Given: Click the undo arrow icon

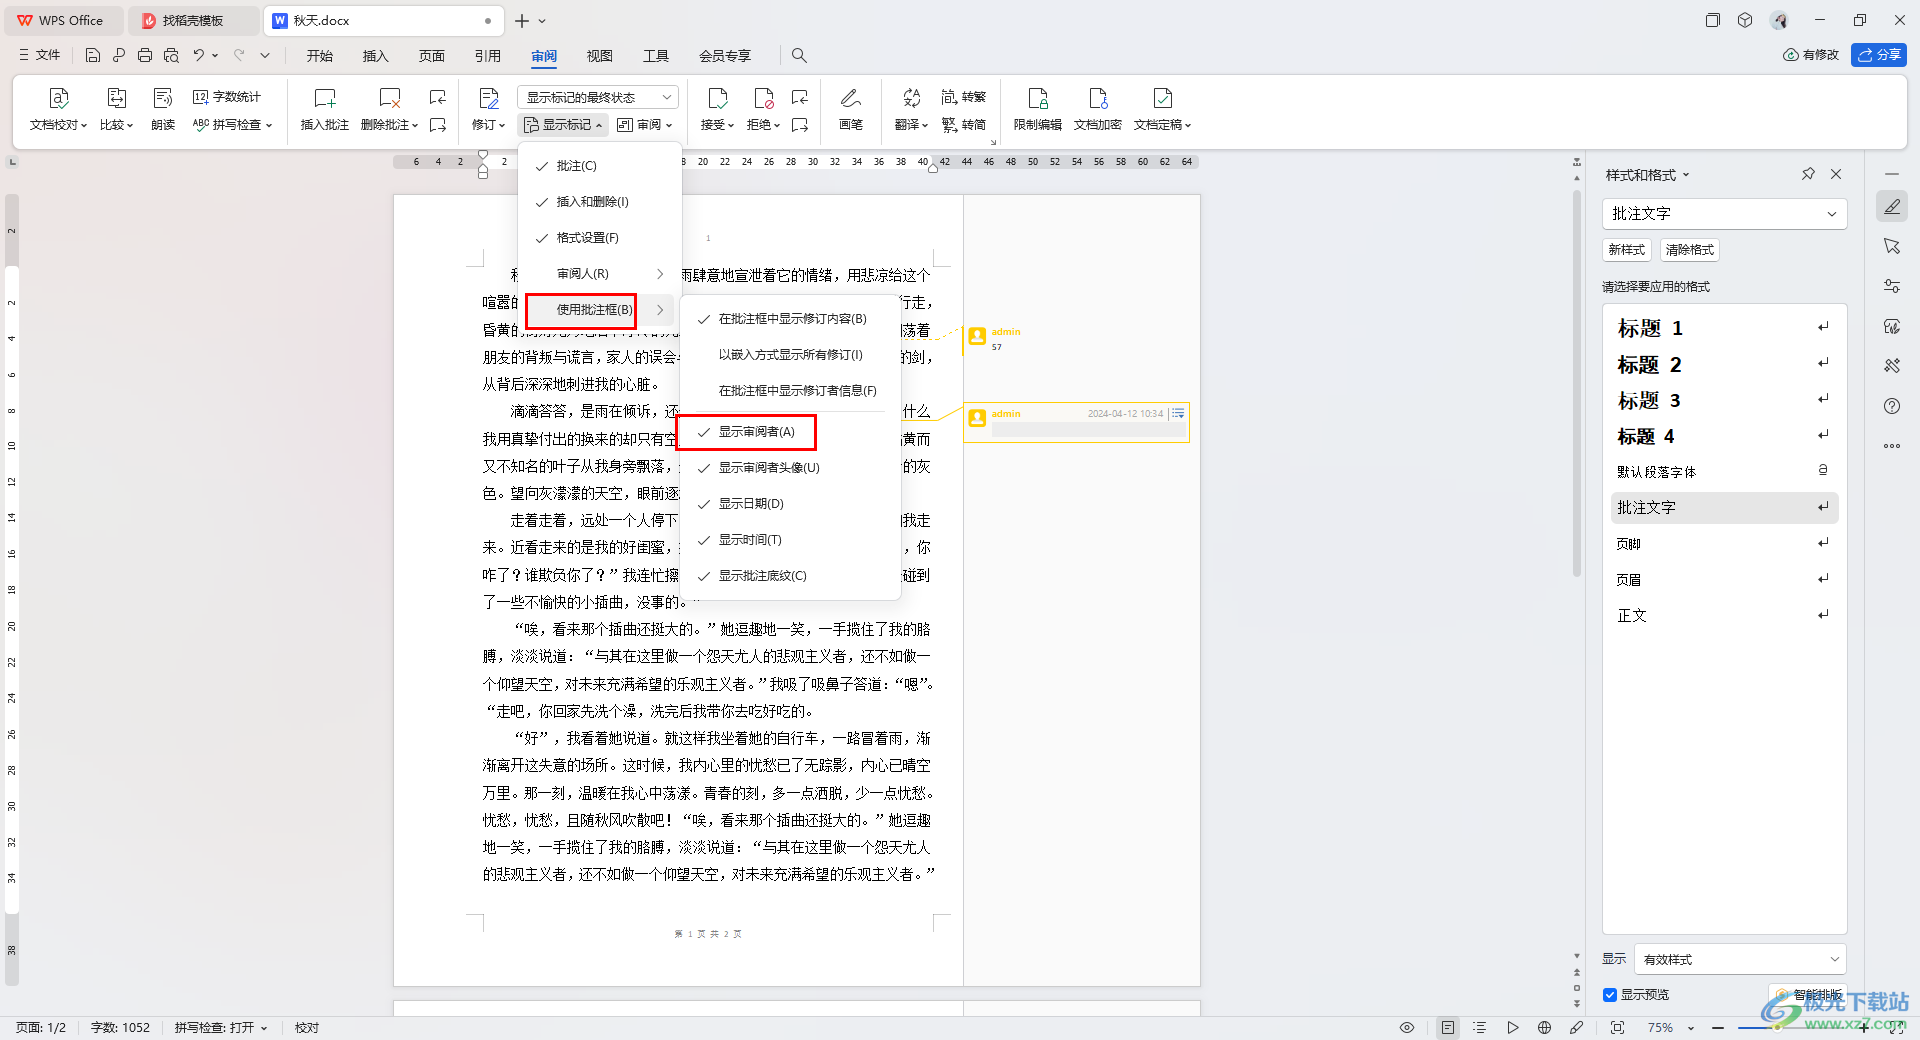Looking at the screenshot, I should tap(199, 55).
